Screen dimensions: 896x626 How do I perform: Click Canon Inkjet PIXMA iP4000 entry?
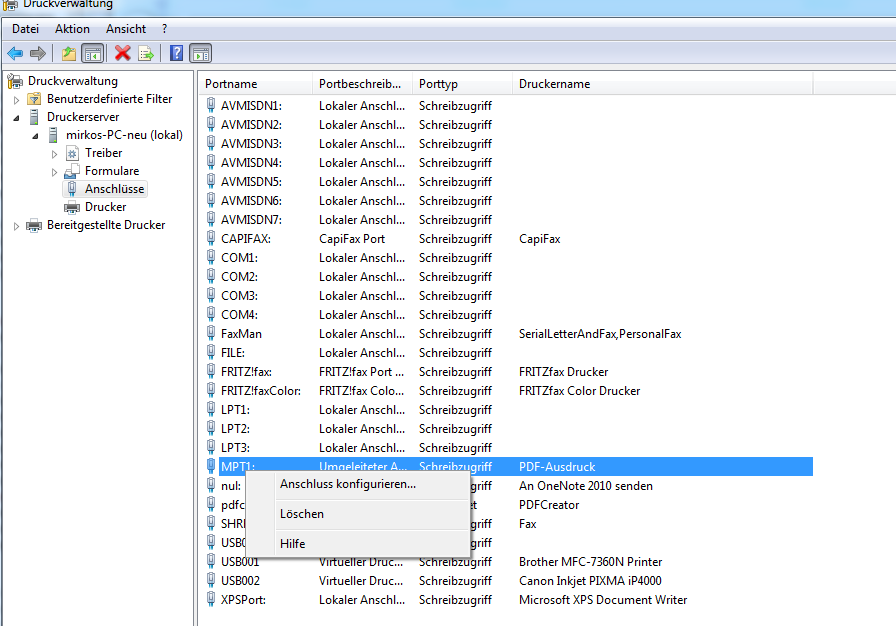(x=590, y=581)
